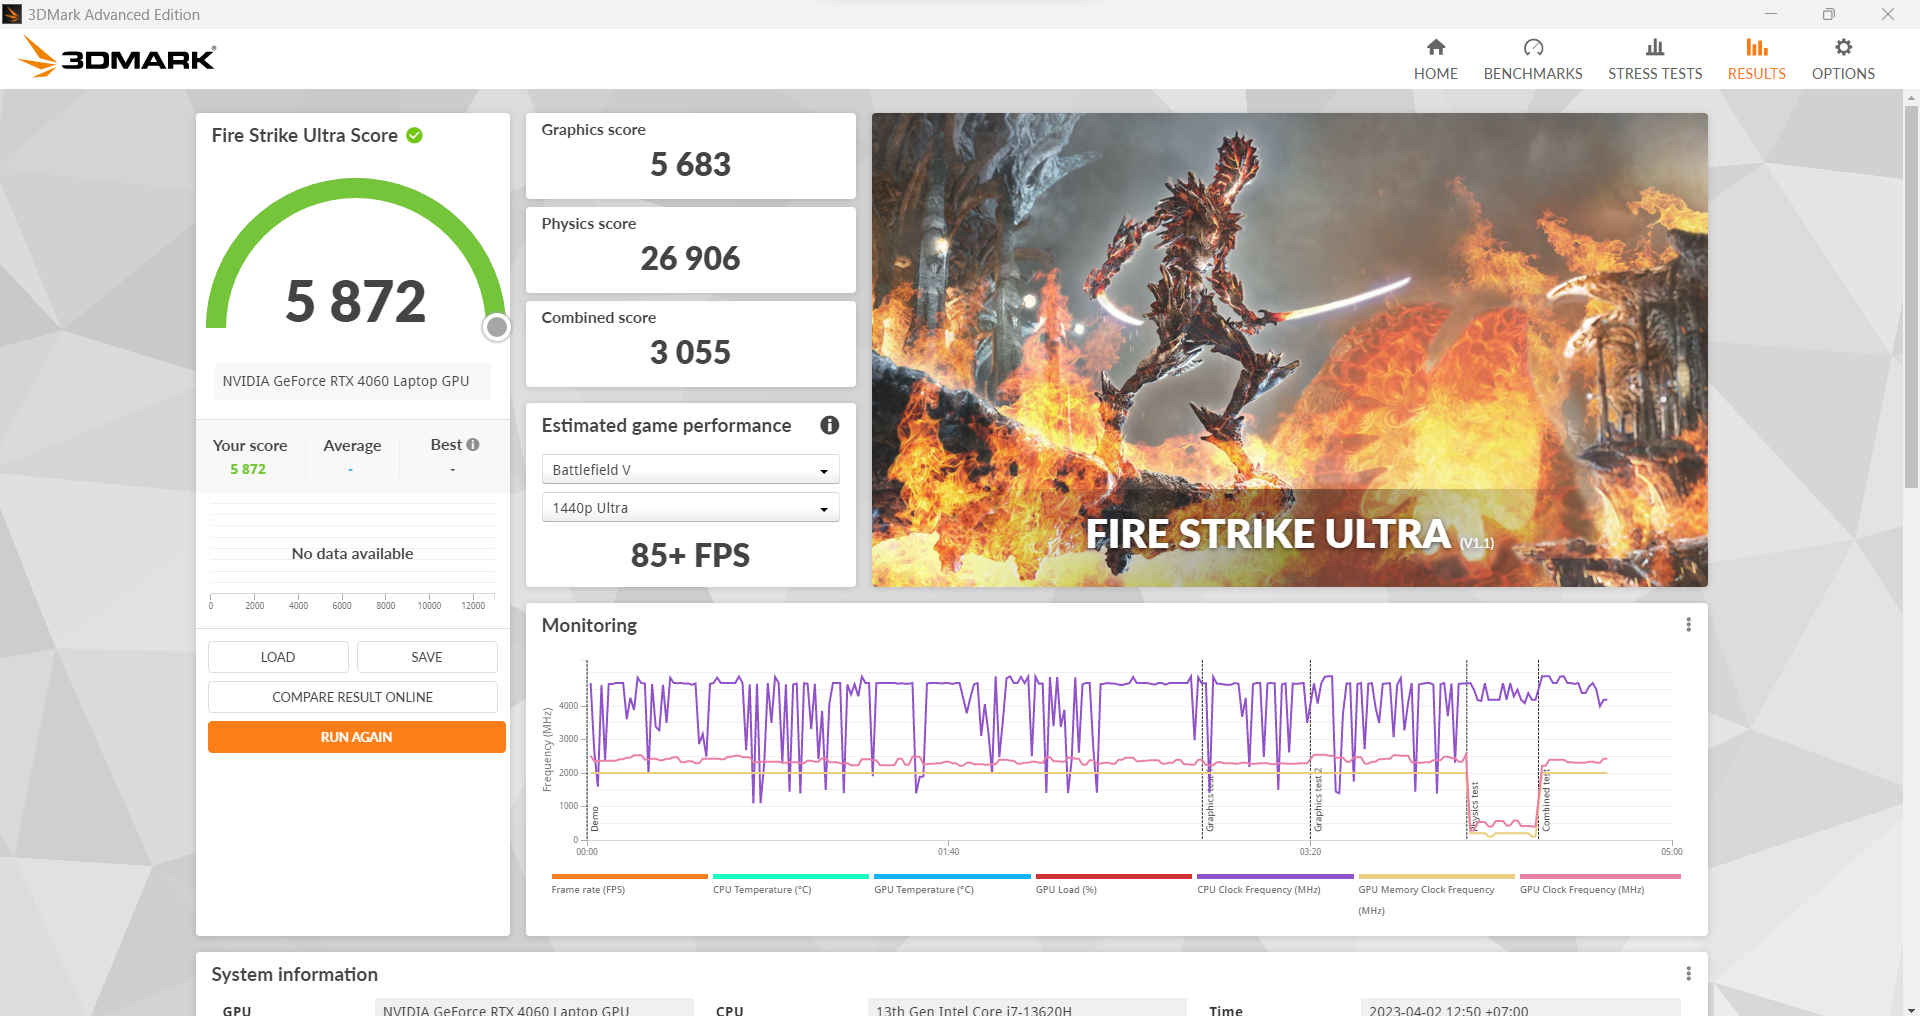The image size is (1920, 1016).
Task: Click the Estimated game performance info icon
Action: pos(829,425)
